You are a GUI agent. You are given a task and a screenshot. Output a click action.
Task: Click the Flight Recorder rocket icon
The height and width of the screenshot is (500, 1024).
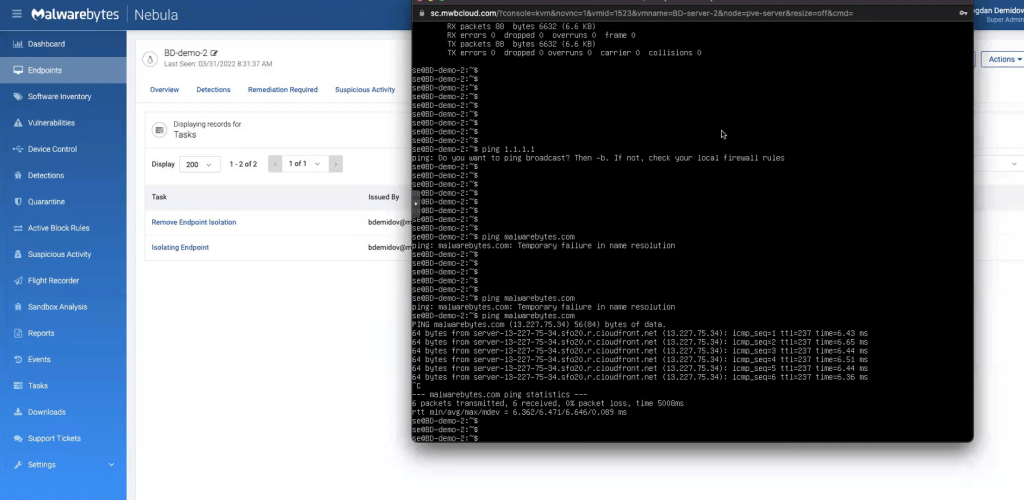point(18,281)
